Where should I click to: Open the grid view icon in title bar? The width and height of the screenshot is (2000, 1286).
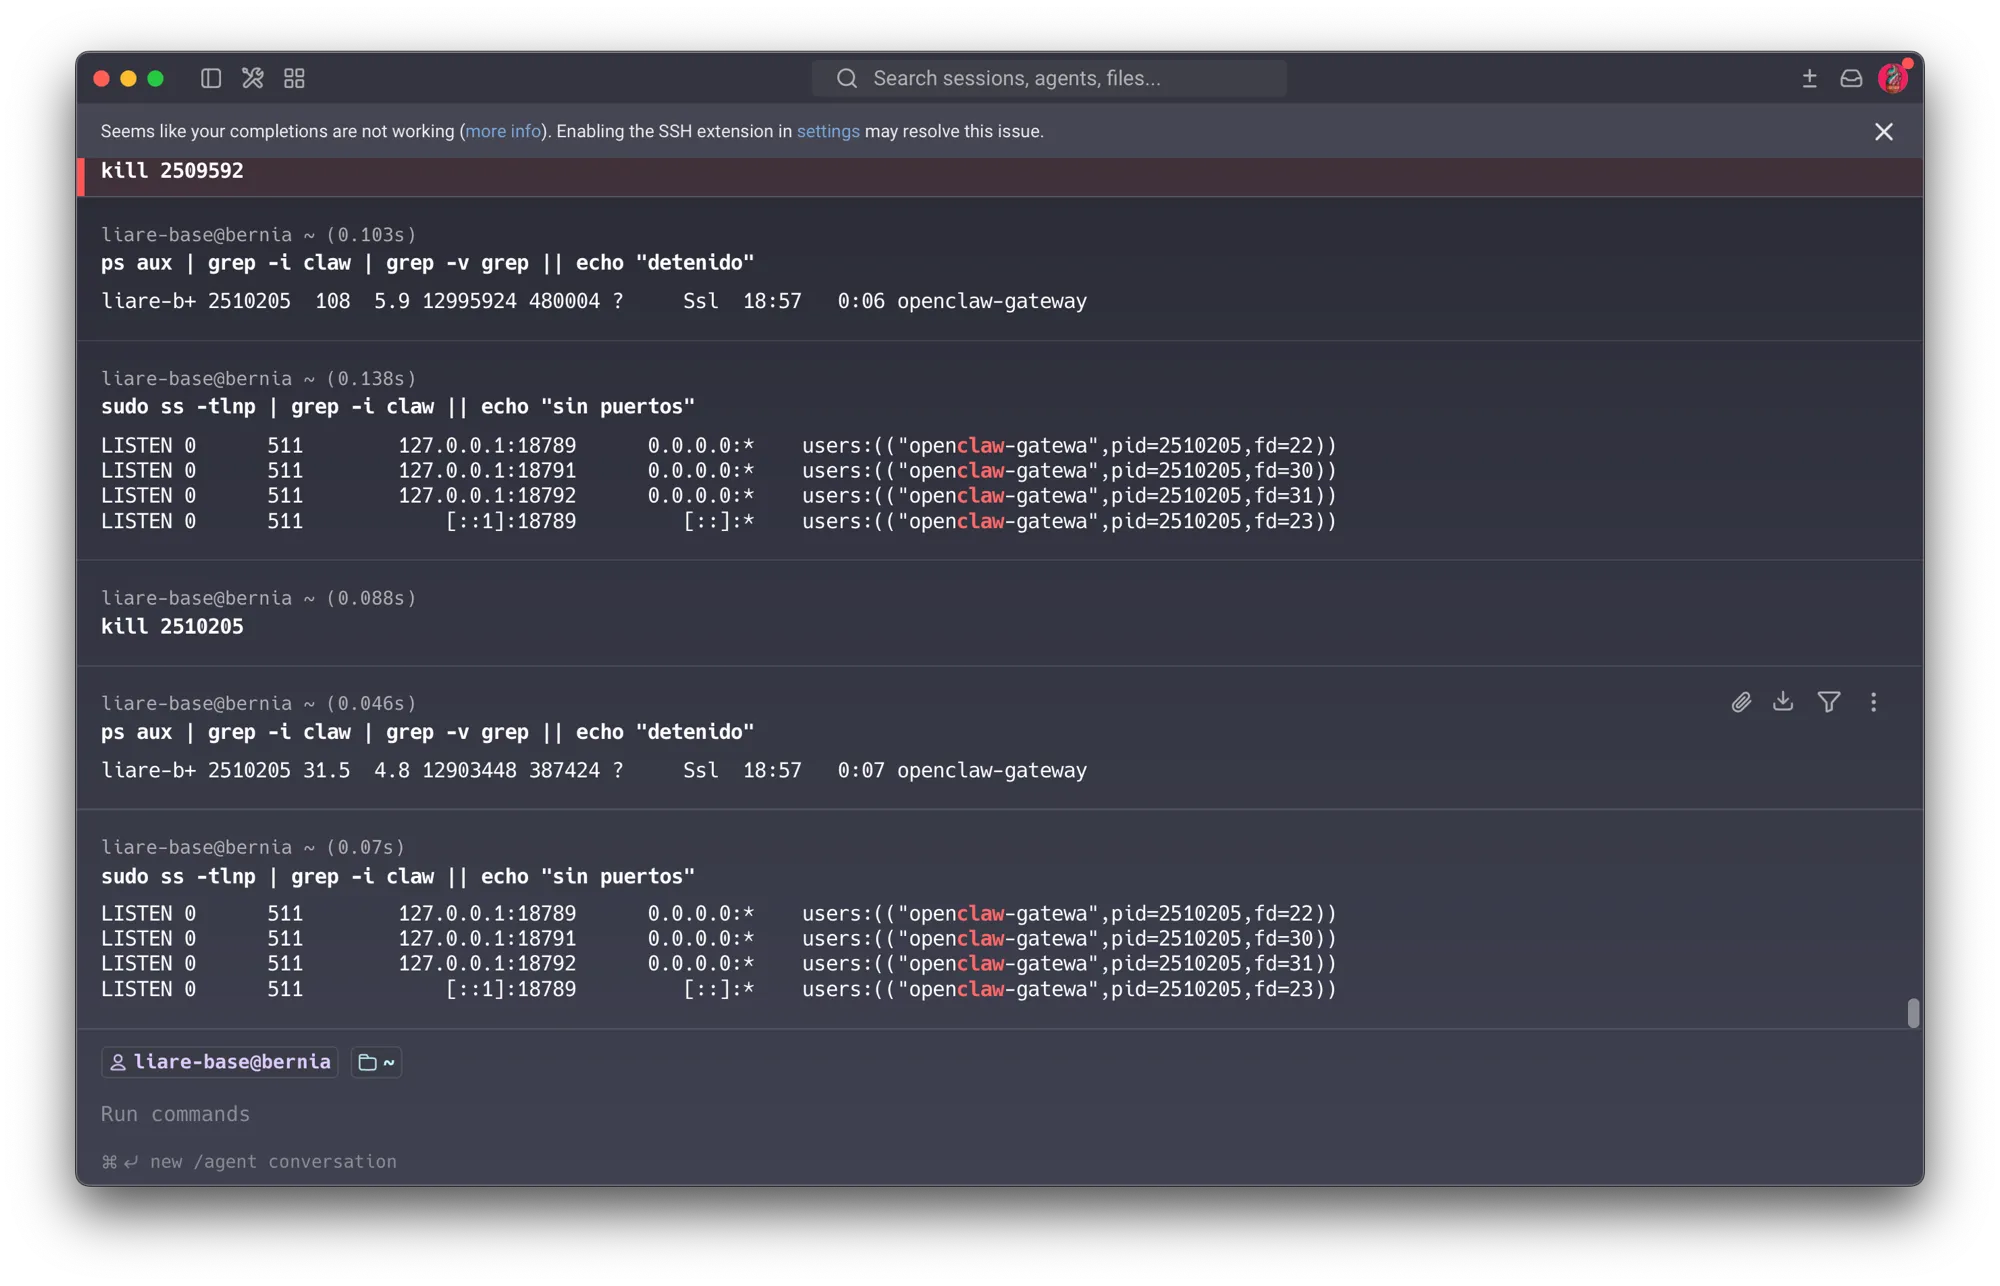(x=294, y=78)
